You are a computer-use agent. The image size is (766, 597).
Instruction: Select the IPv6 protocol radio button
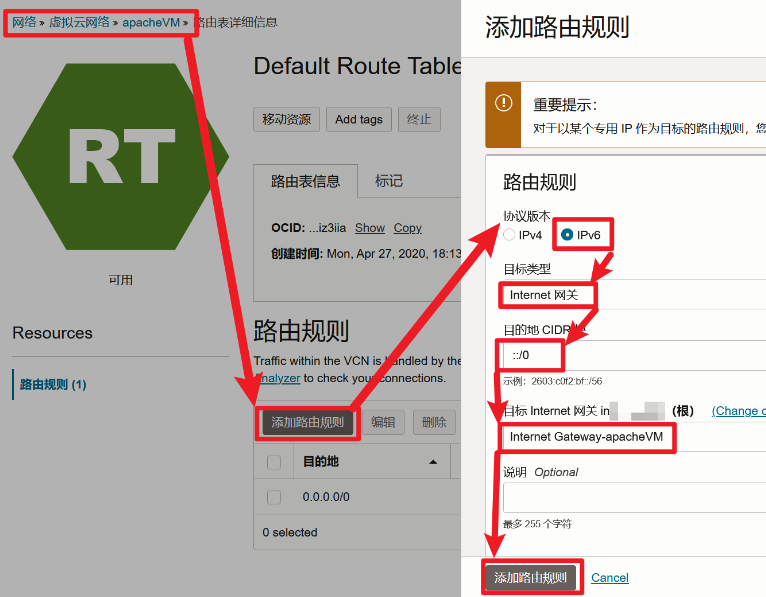[x=567, y=235]
